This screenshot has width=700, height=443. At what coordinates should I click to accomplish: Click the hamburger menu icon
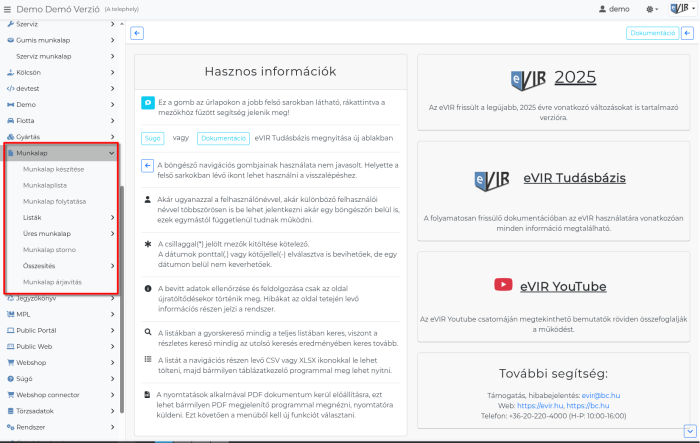click(8, 8)
